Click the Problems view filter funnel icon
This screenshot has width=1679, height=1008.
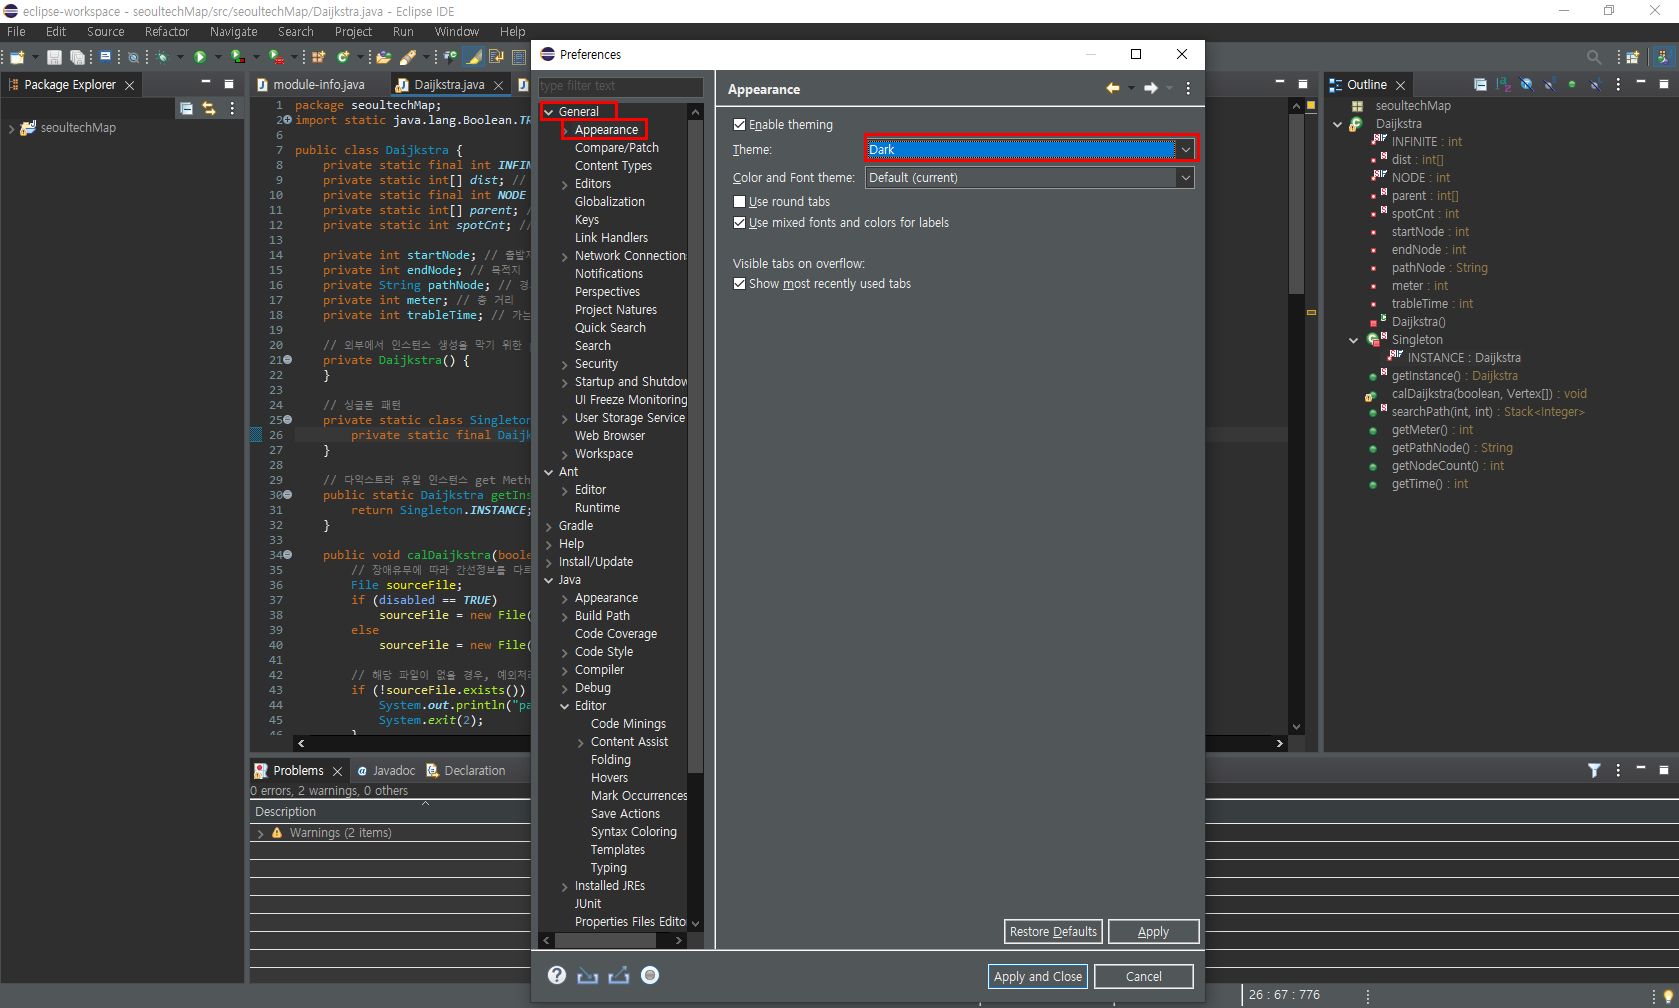pyautogui.click(x=1594, y=770)
